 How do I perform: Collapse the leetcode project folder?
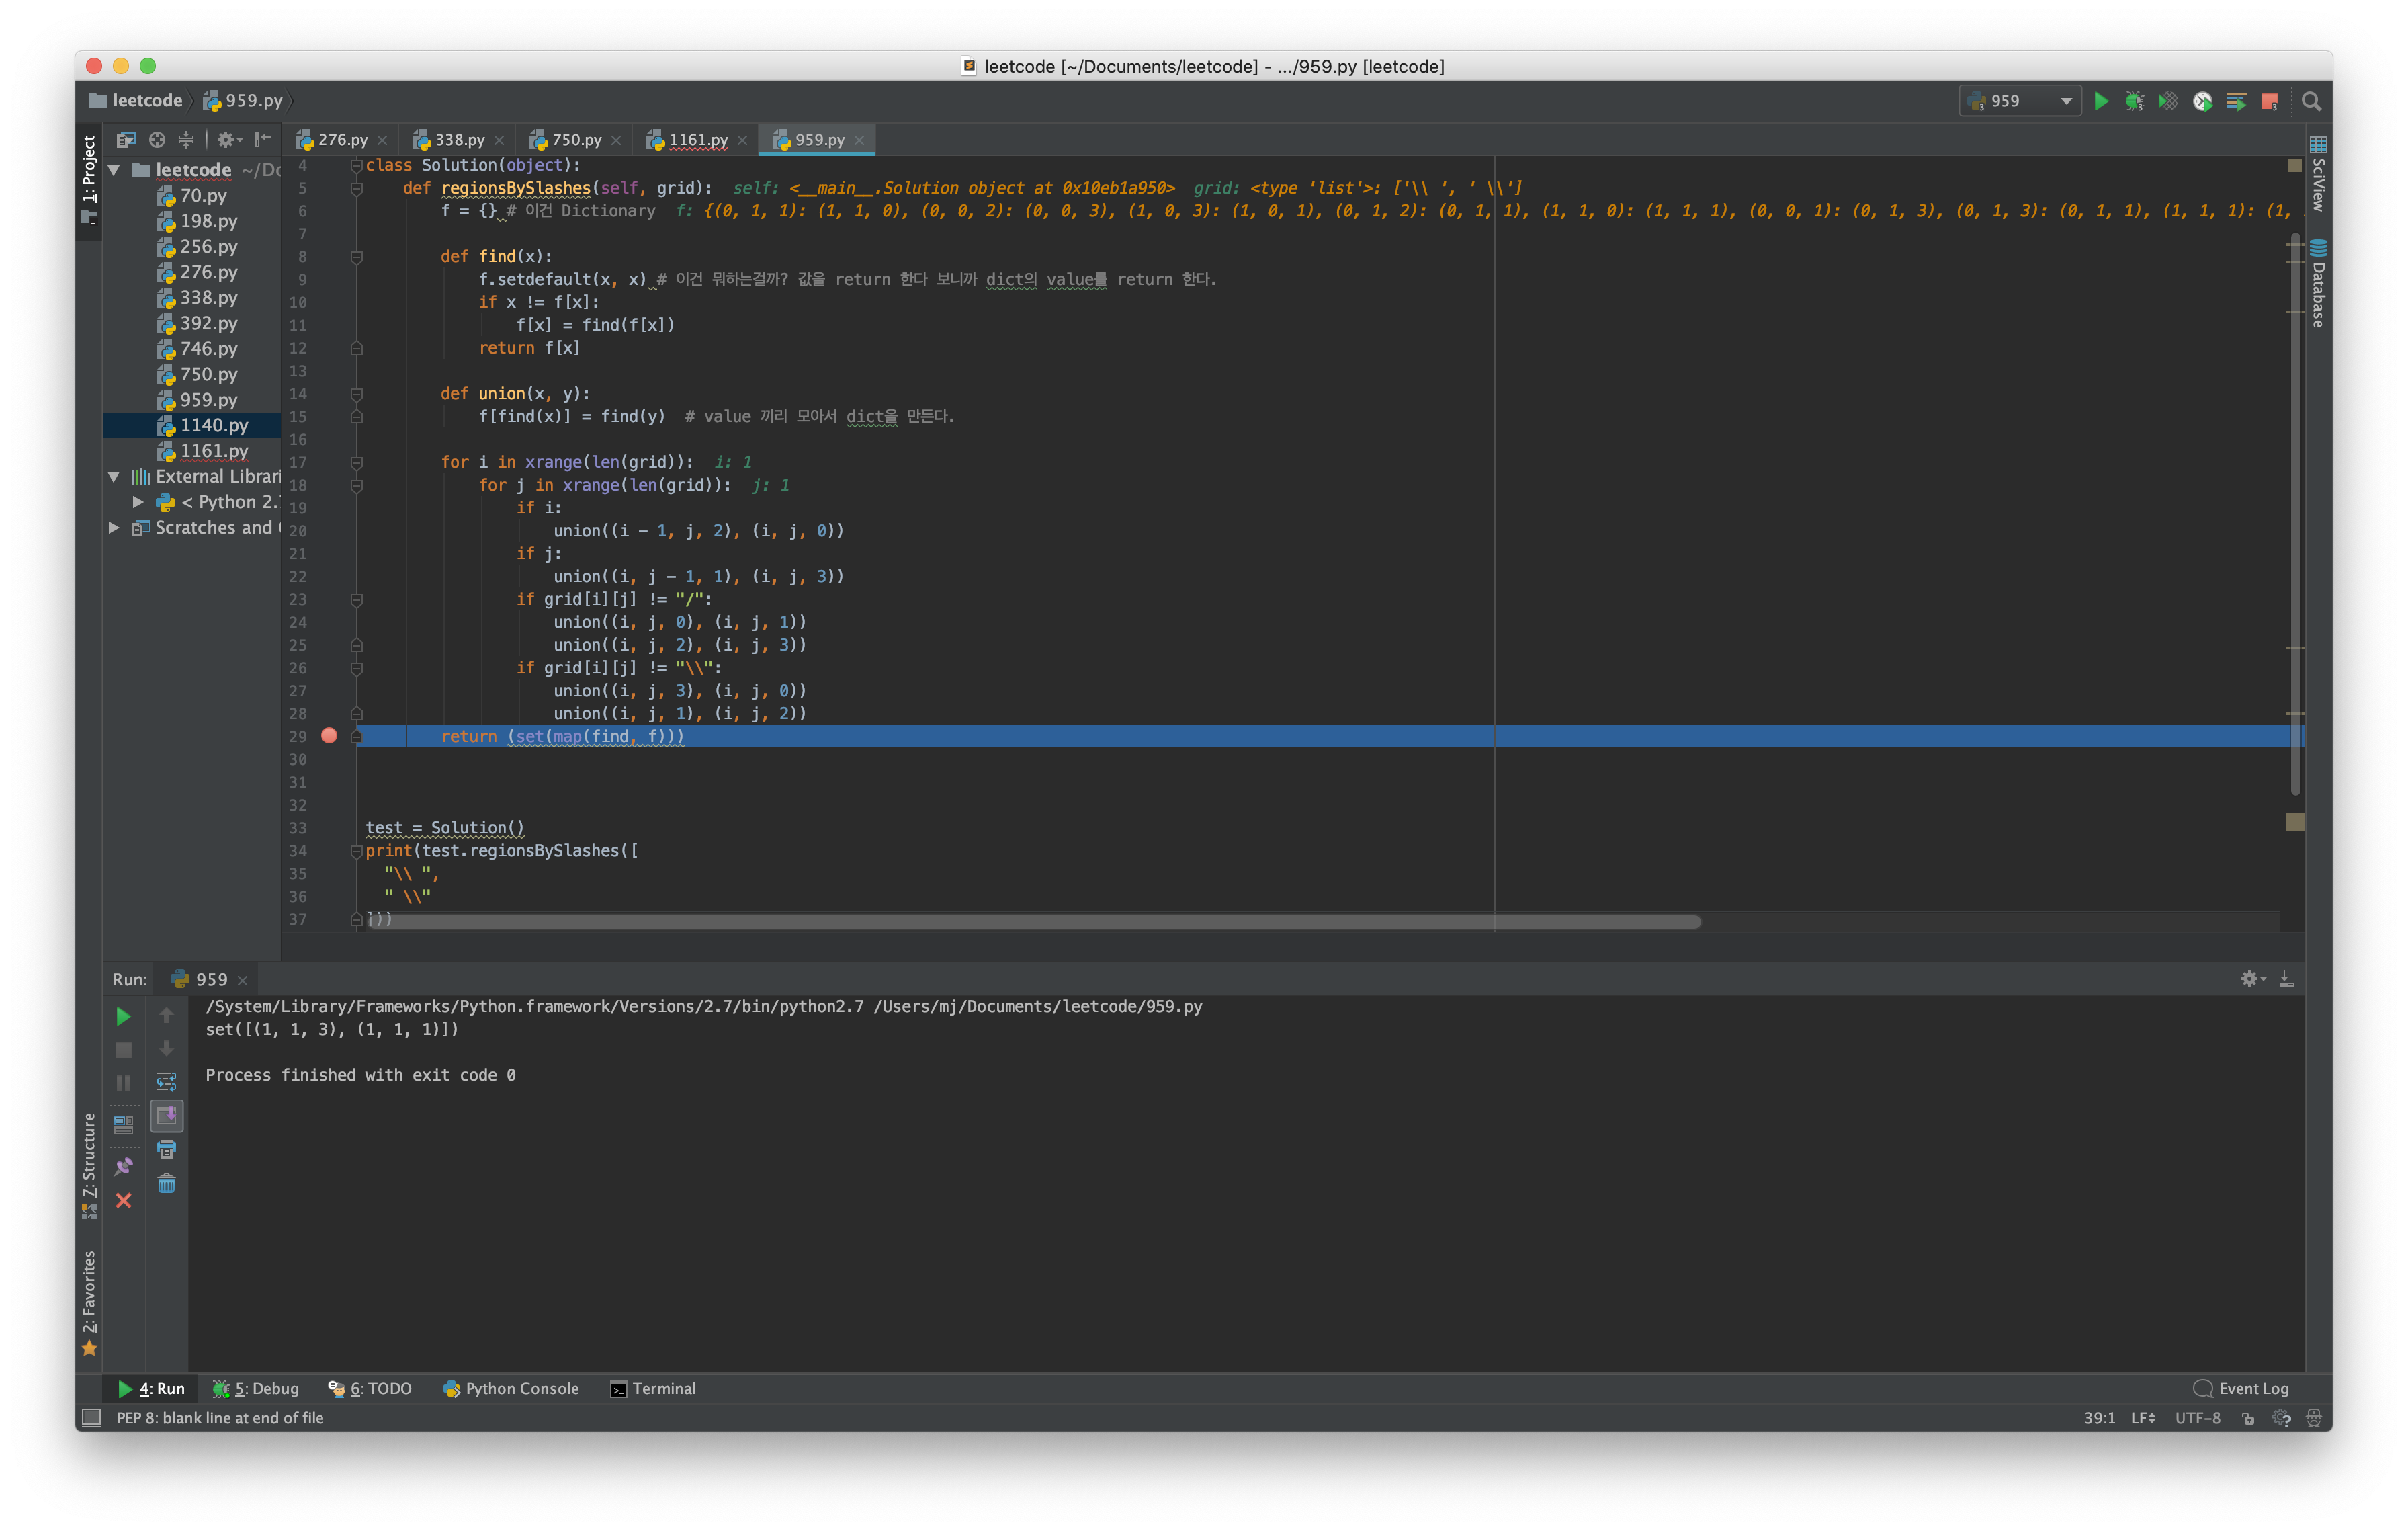[114, 170]
